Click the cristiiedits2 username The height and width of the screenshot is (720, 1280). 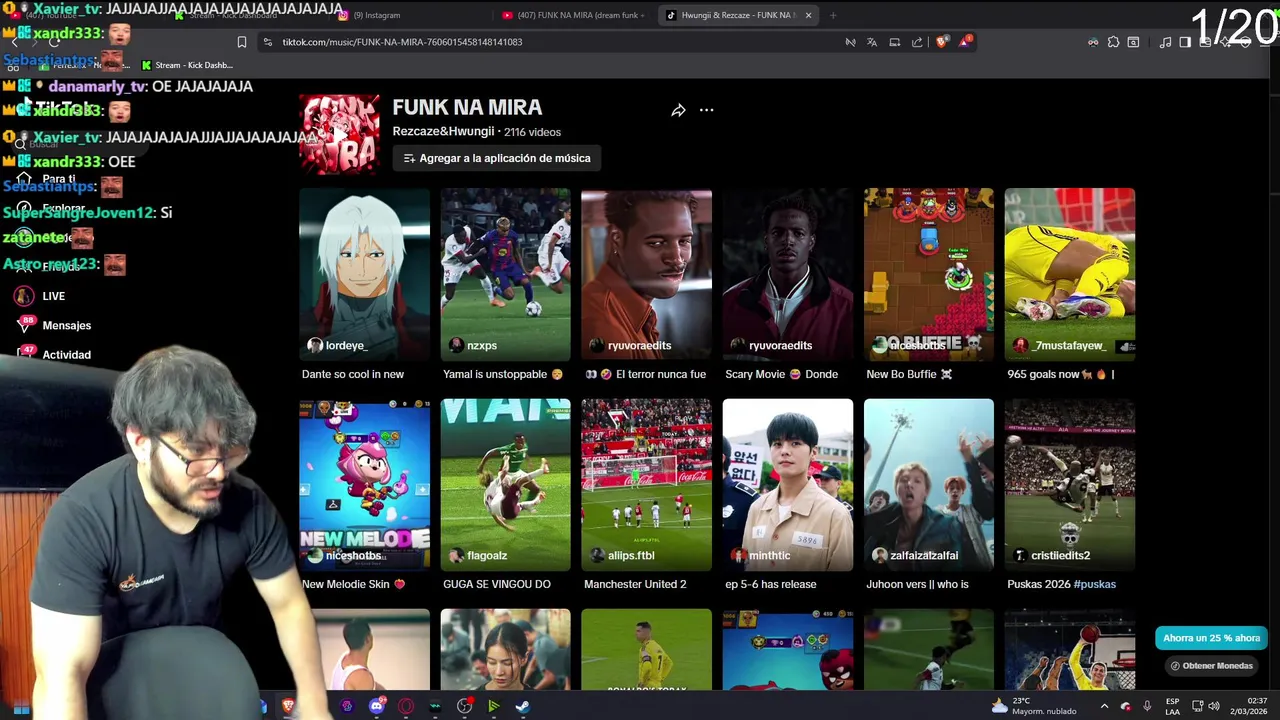point(1061,555)
